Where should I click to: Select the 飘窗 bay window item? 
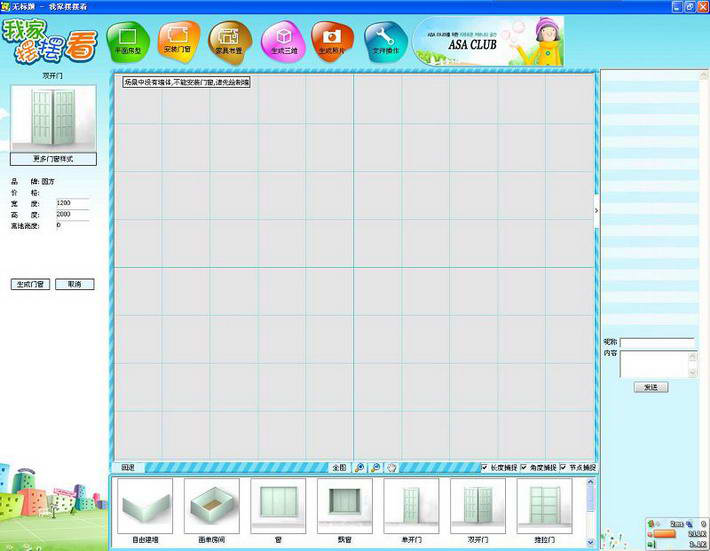pos(345,511)
